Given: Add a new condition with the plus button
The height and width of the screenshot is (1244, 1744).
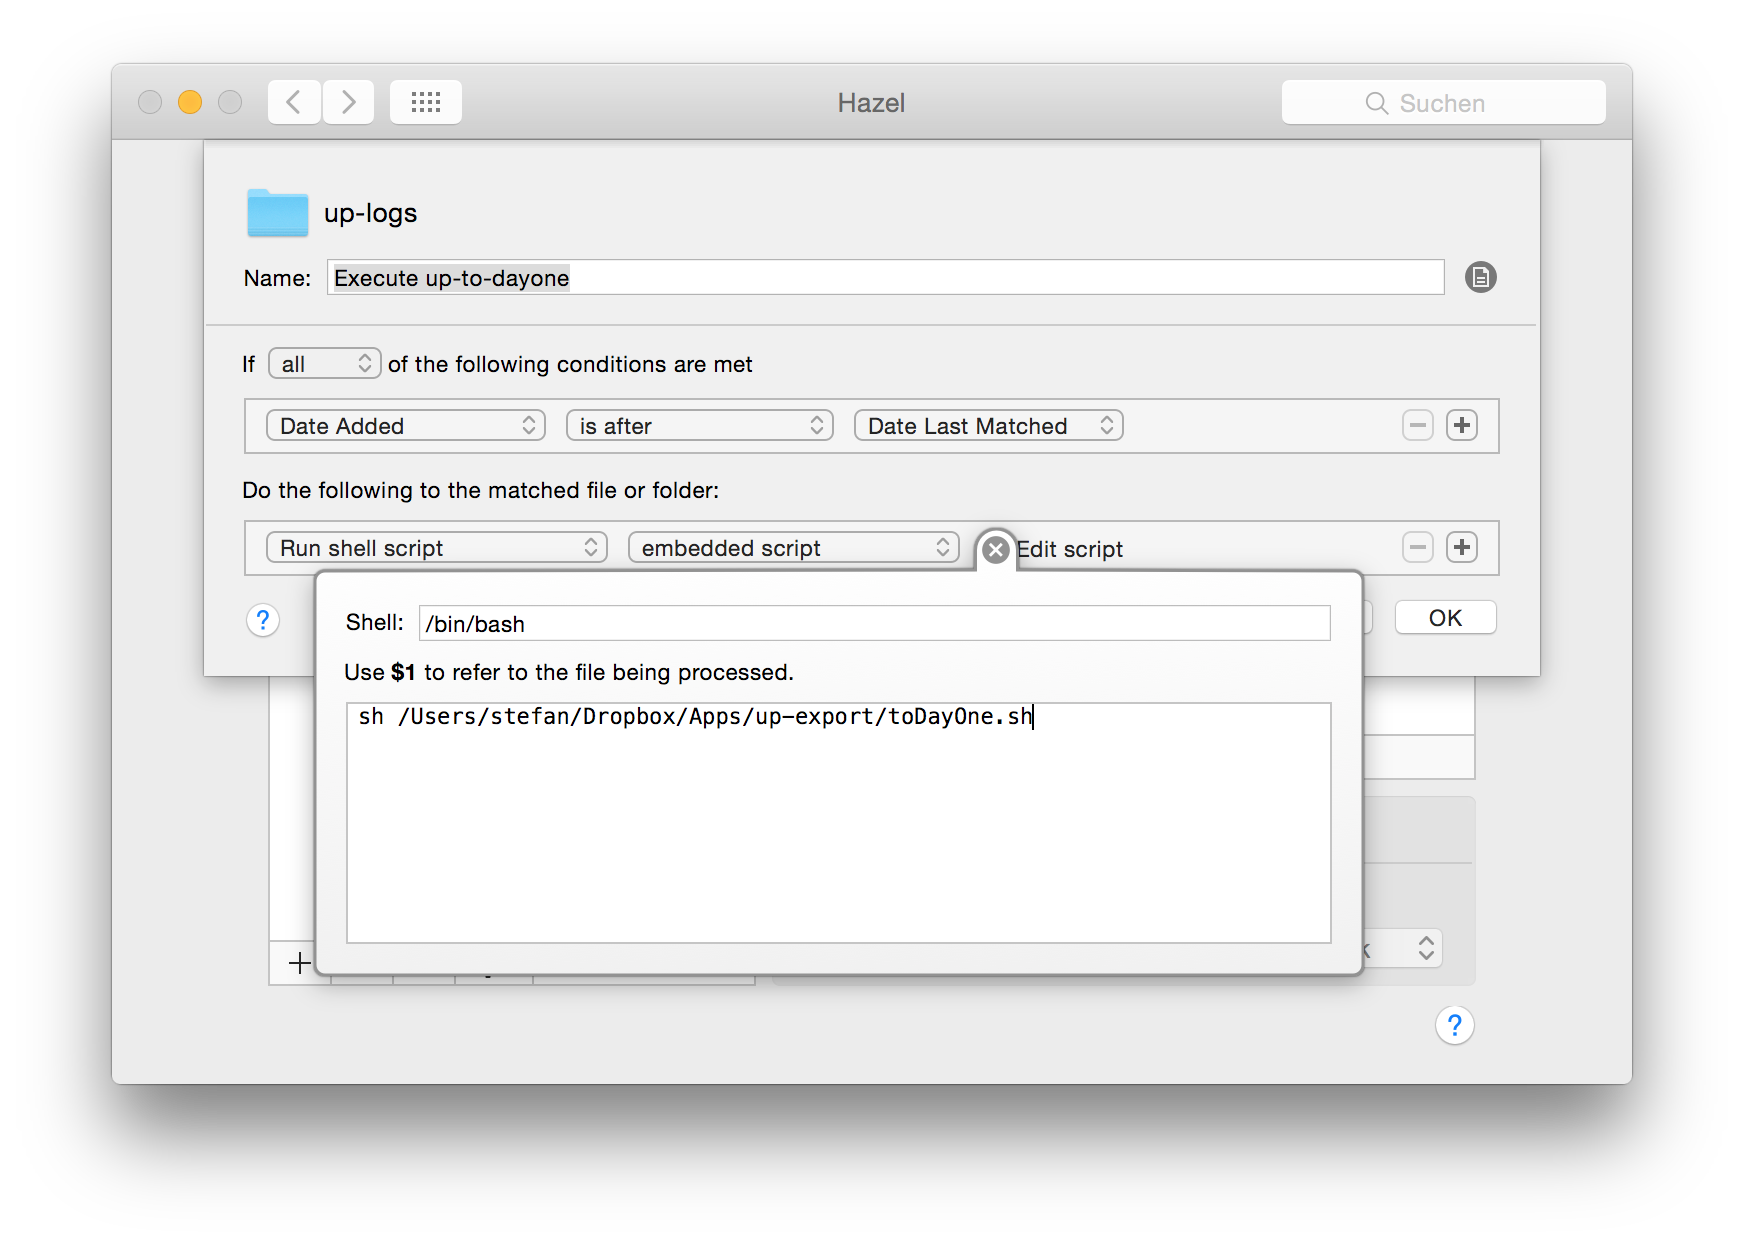Looking at the screenshot, I should point(1461,425).
